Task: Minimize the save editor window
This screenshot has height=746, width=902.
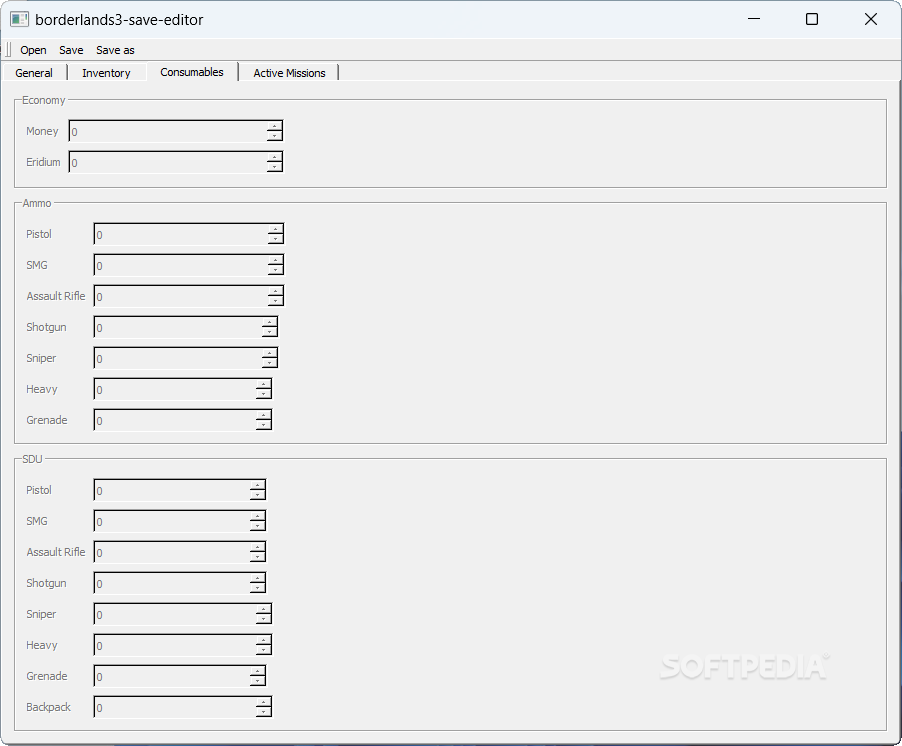Action: [754, 20]
